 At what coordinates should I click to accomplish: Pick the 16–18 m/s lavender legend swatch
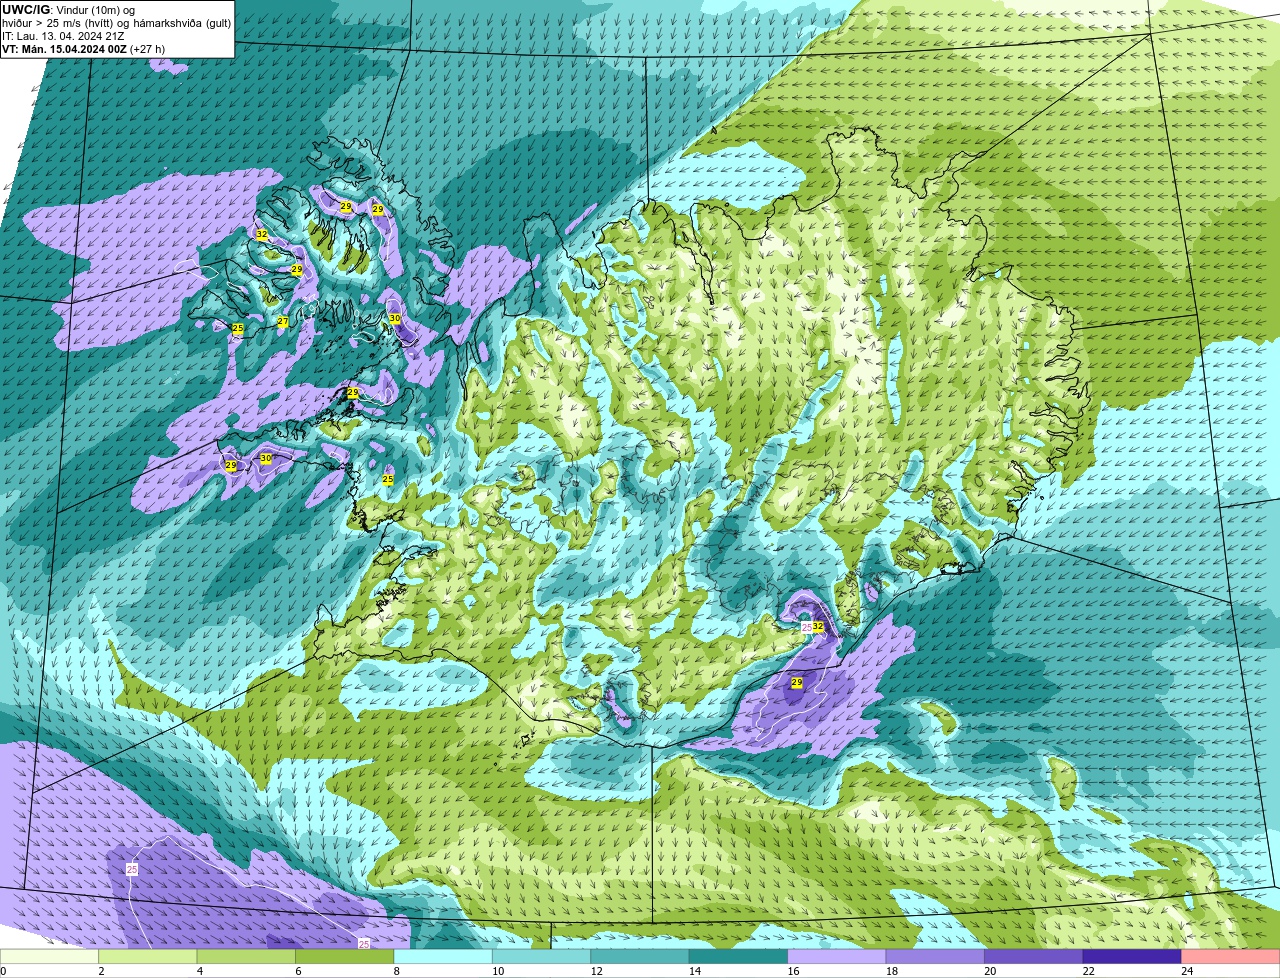(x=838, y=956)
